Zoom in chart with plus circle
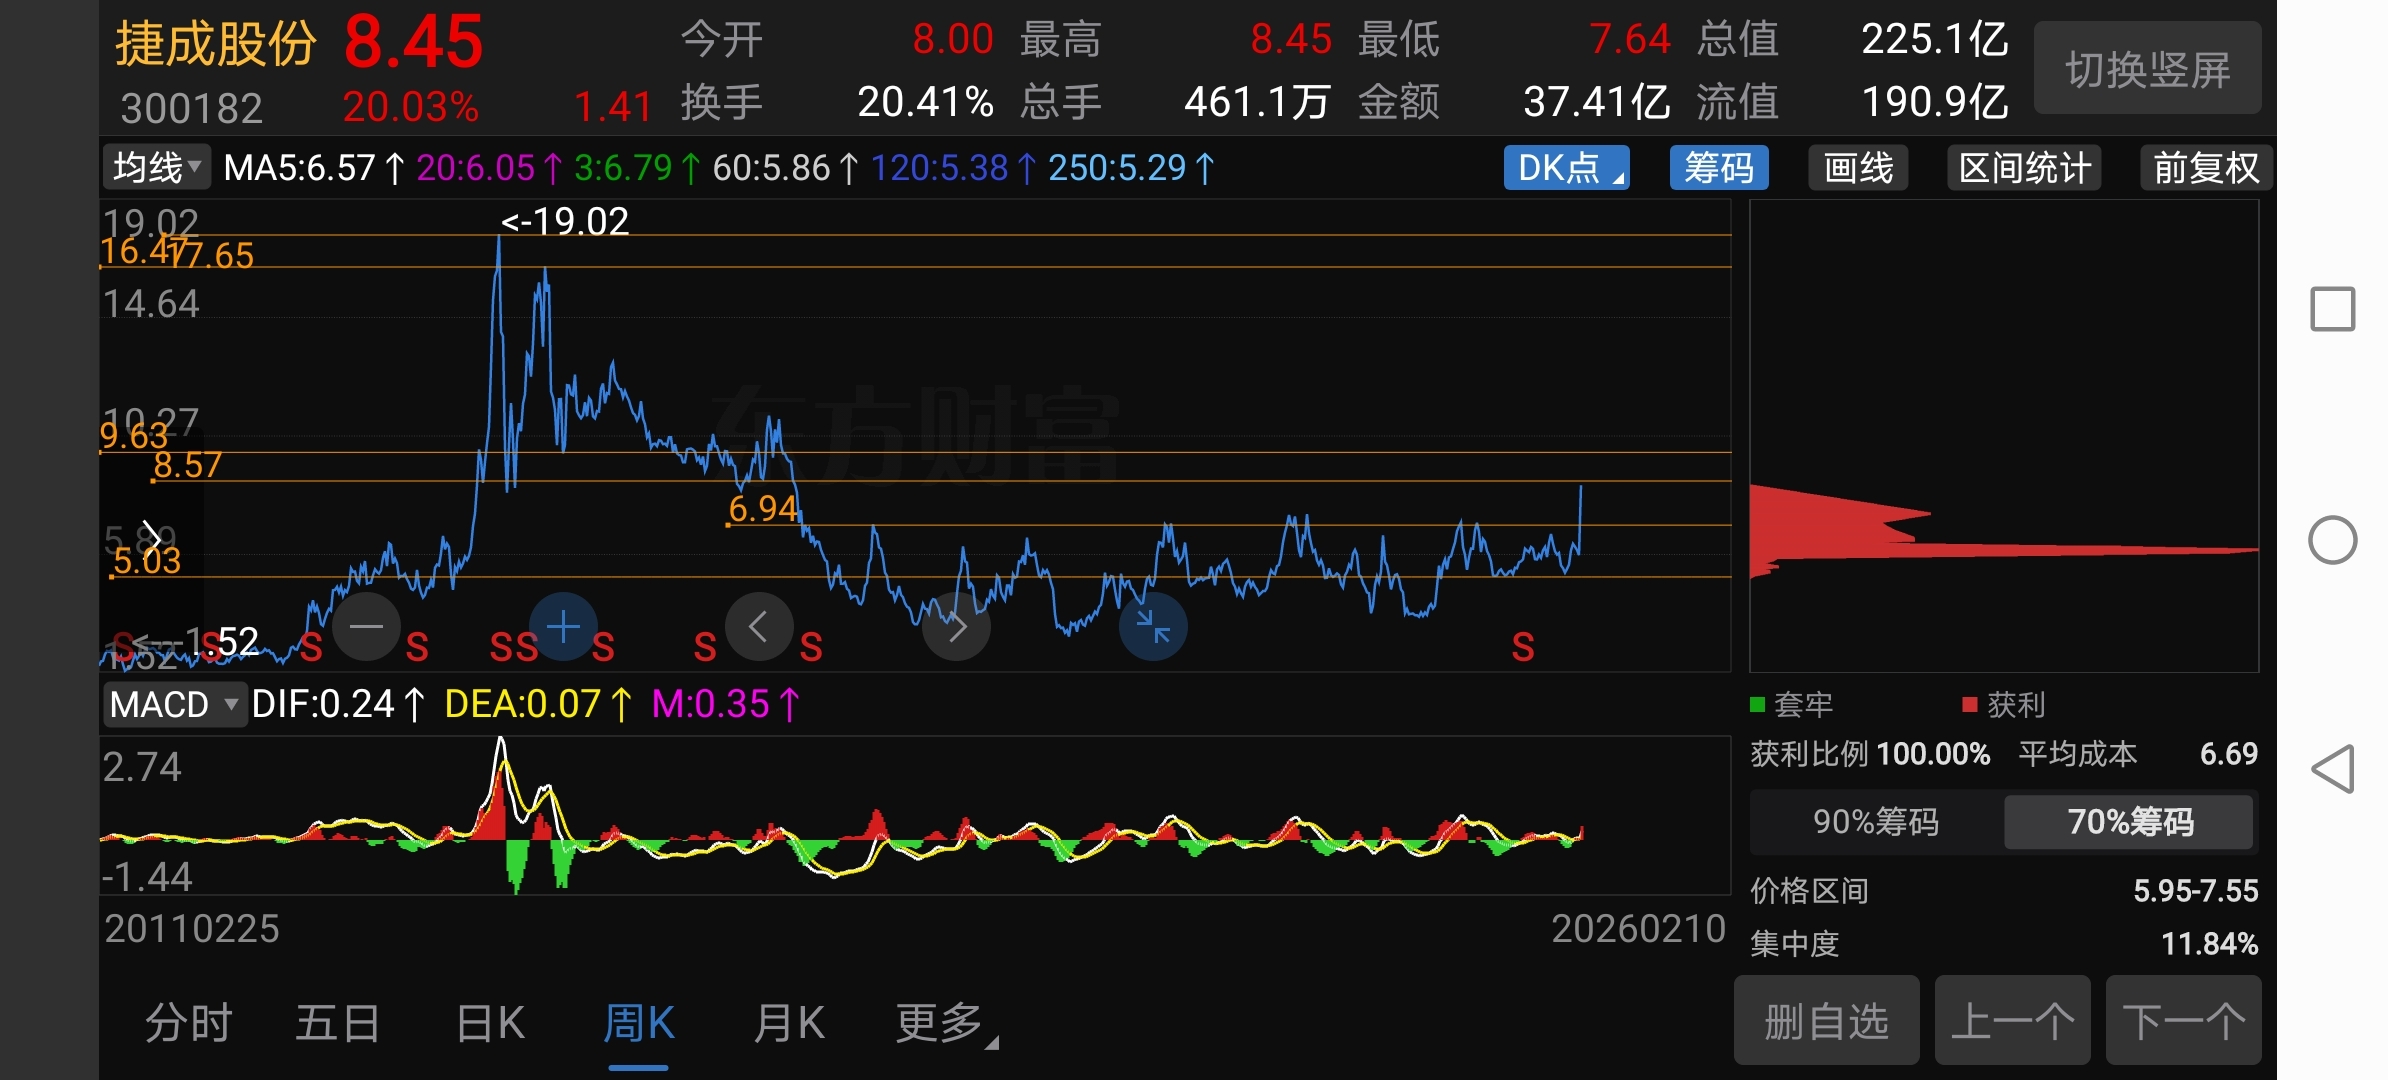This screenshot has width=2388, height=1080. (563, 627)
